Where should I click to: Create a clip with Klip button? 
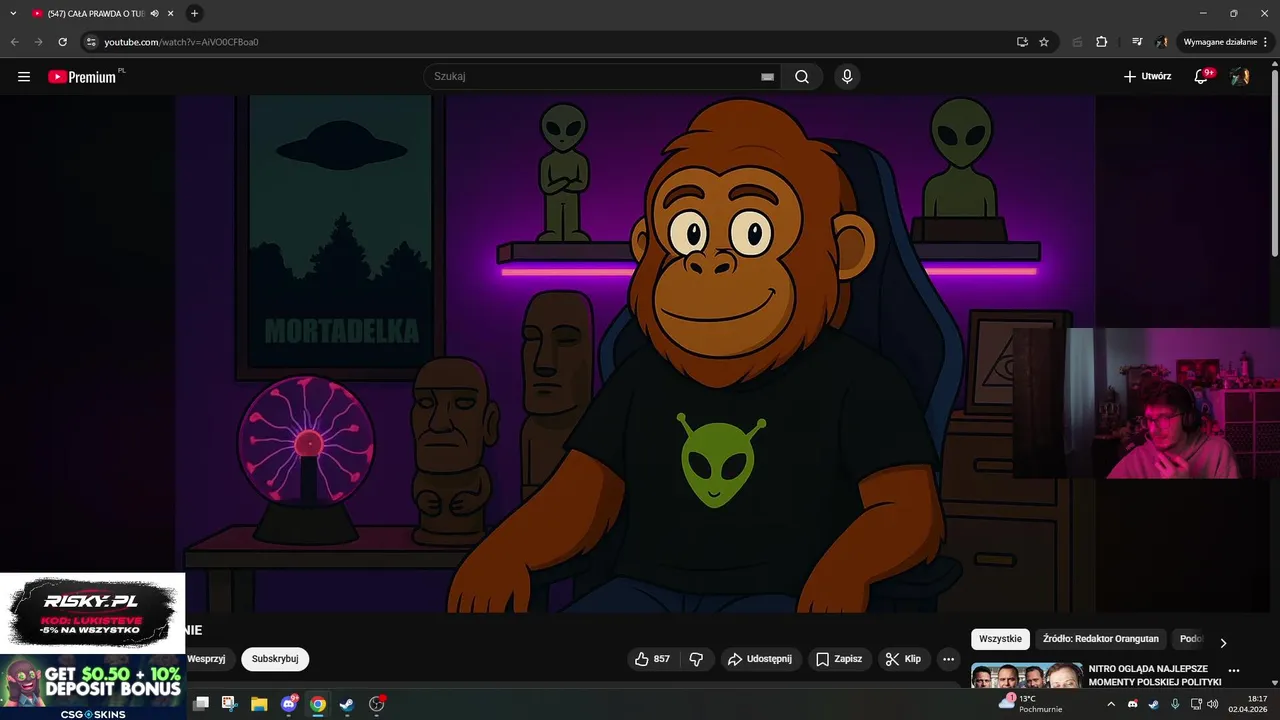click(903, 659)
